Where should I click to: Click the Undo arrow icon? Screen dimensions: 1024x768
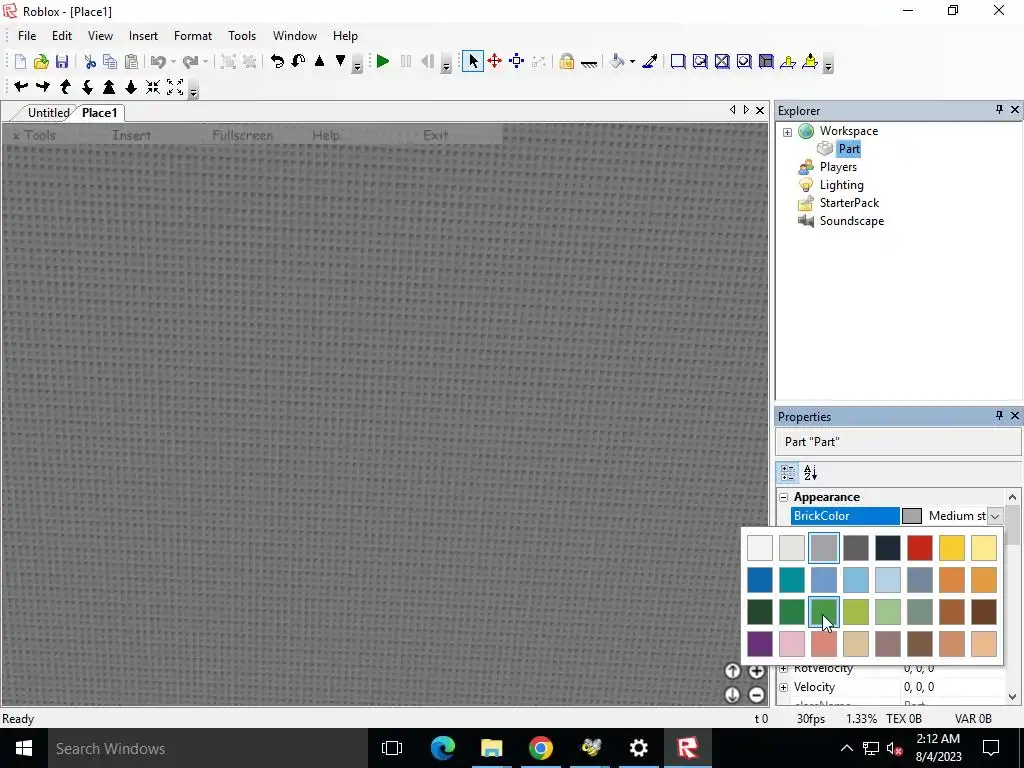pos(158,61)
